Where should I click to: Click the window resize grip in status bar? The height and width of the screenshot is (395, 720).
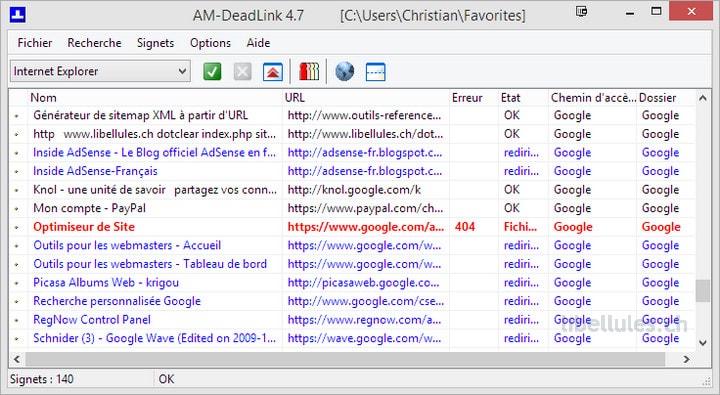point(706,381)
